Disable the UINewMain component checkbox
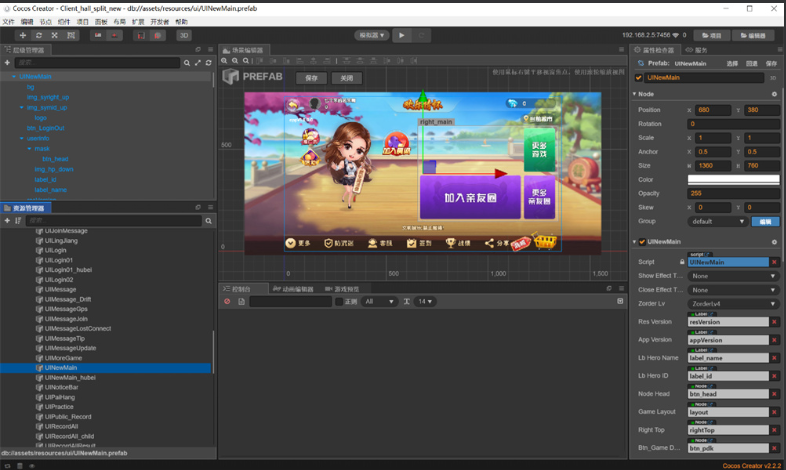This screenshot has height=470, width=786. coord(642,242)
